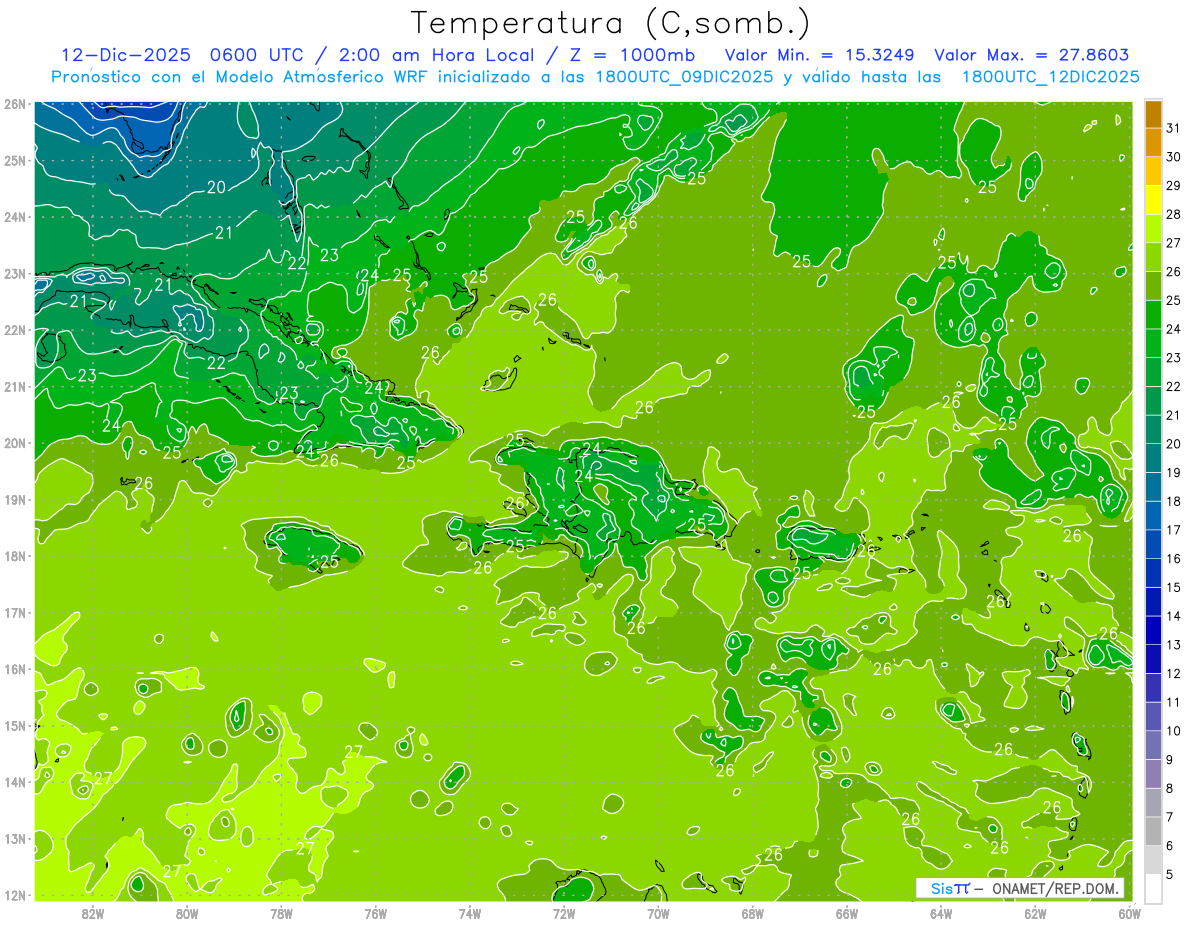Click the teal colorbar segment between 19 and 20
Screen dimensions: 1200x927
coord(1153,458)
